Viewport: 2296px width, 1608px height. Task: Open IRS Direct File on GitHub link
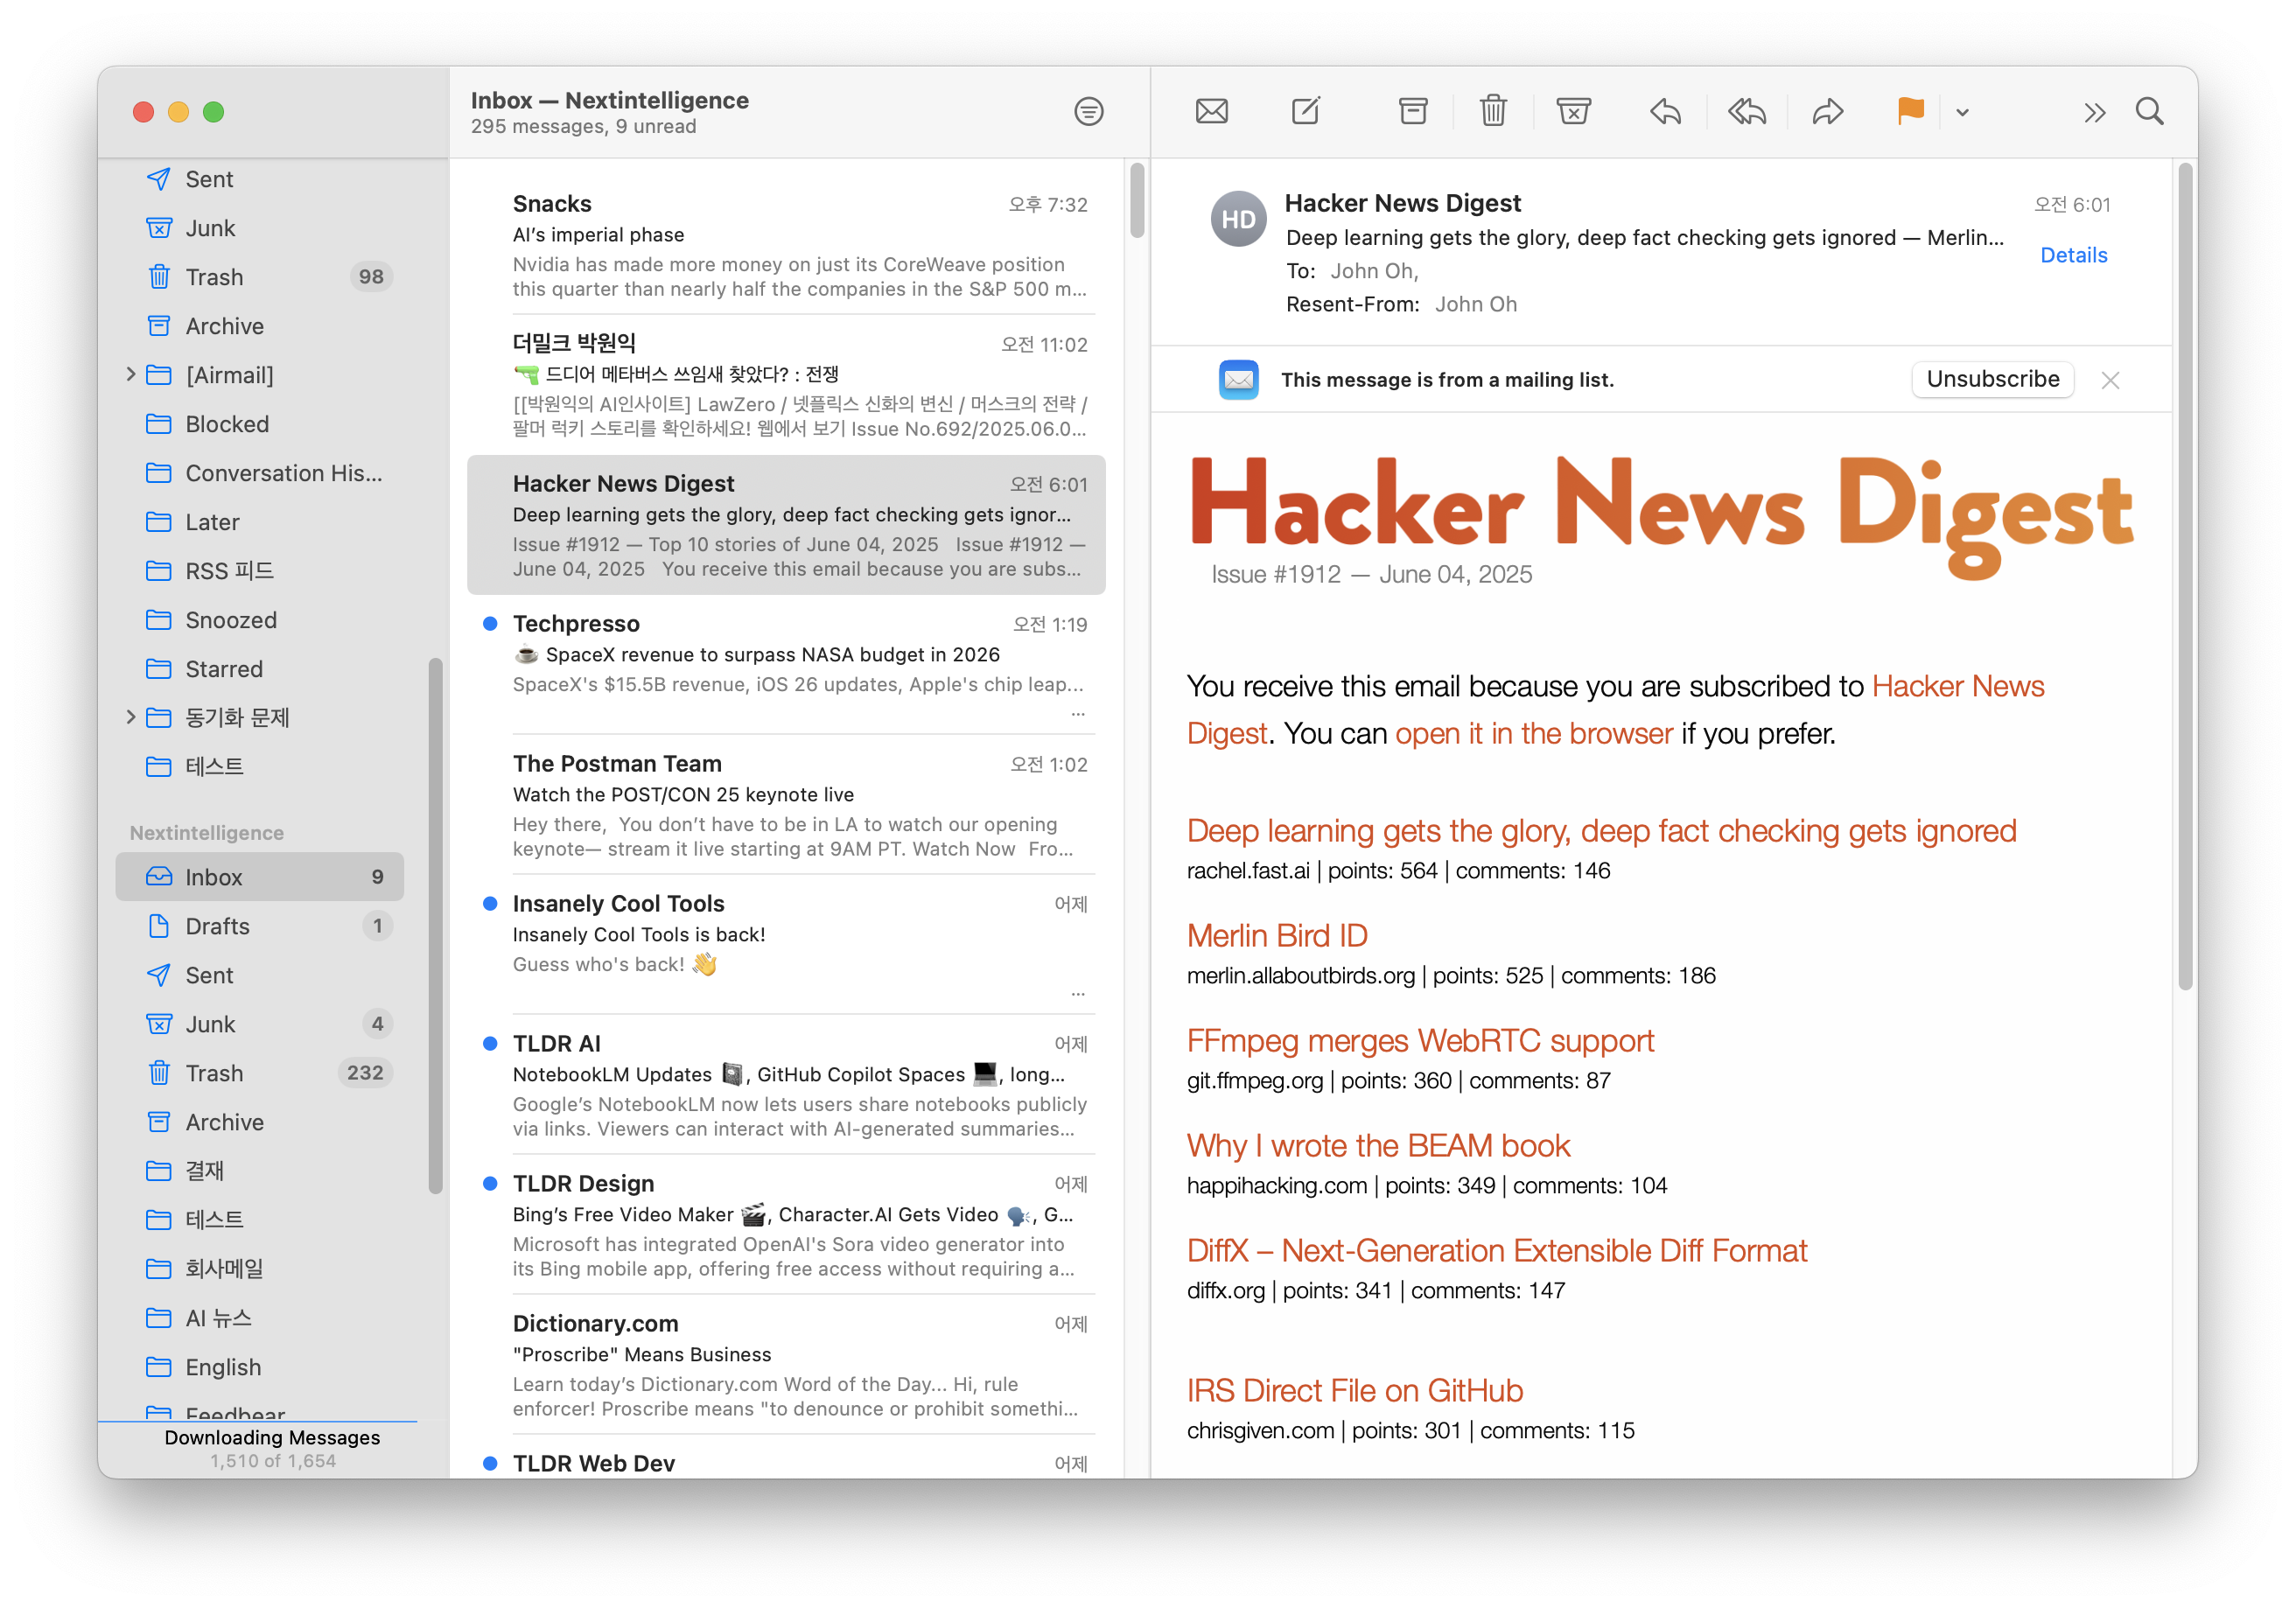point(1354,1390)
